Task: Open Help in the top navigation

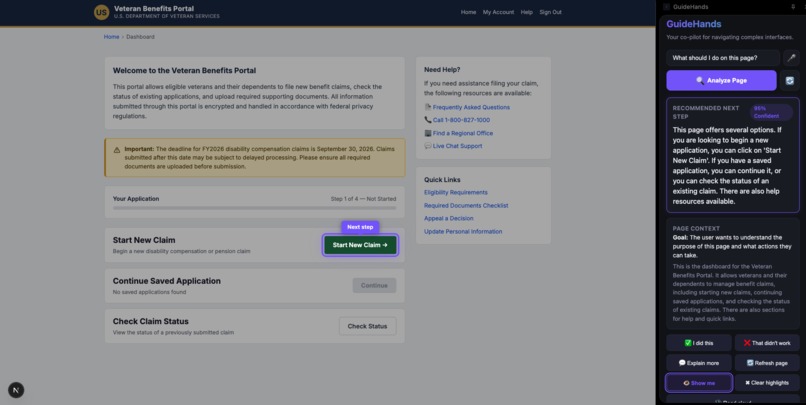Action: [x=526, y=12]
